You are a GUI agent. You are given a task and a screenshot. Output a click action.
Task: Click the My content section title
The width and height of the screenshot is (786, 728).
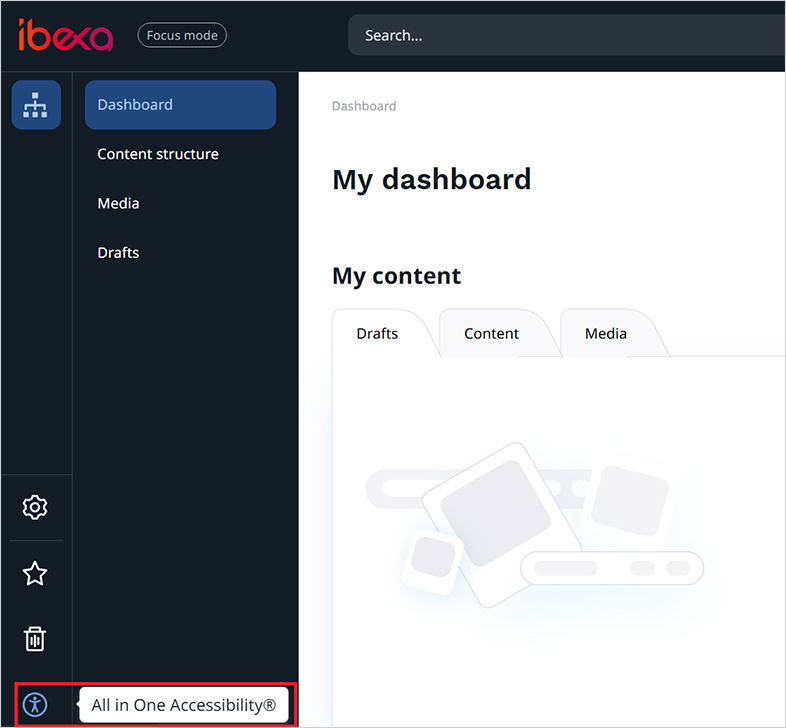click(396, 276)
